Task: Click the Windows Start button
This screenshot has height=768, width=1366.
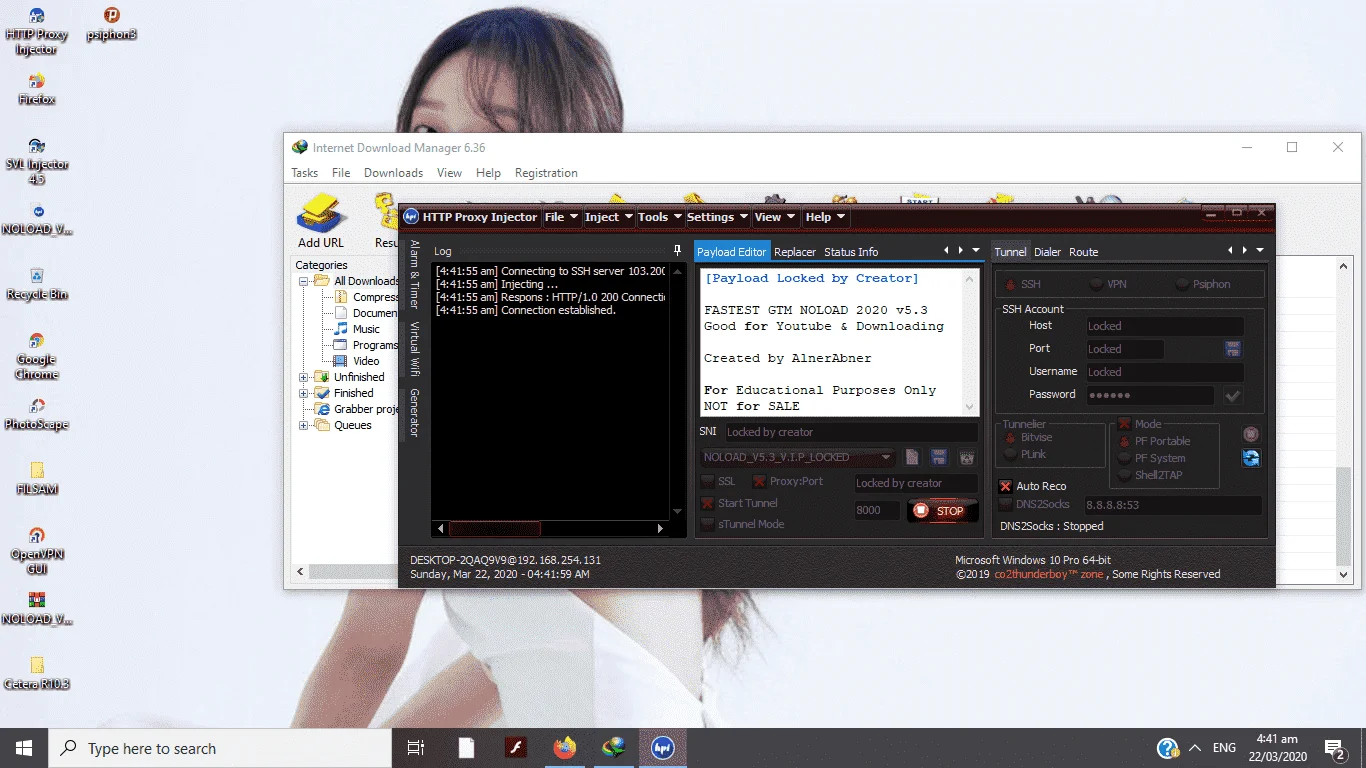Action: coord(24,747)
